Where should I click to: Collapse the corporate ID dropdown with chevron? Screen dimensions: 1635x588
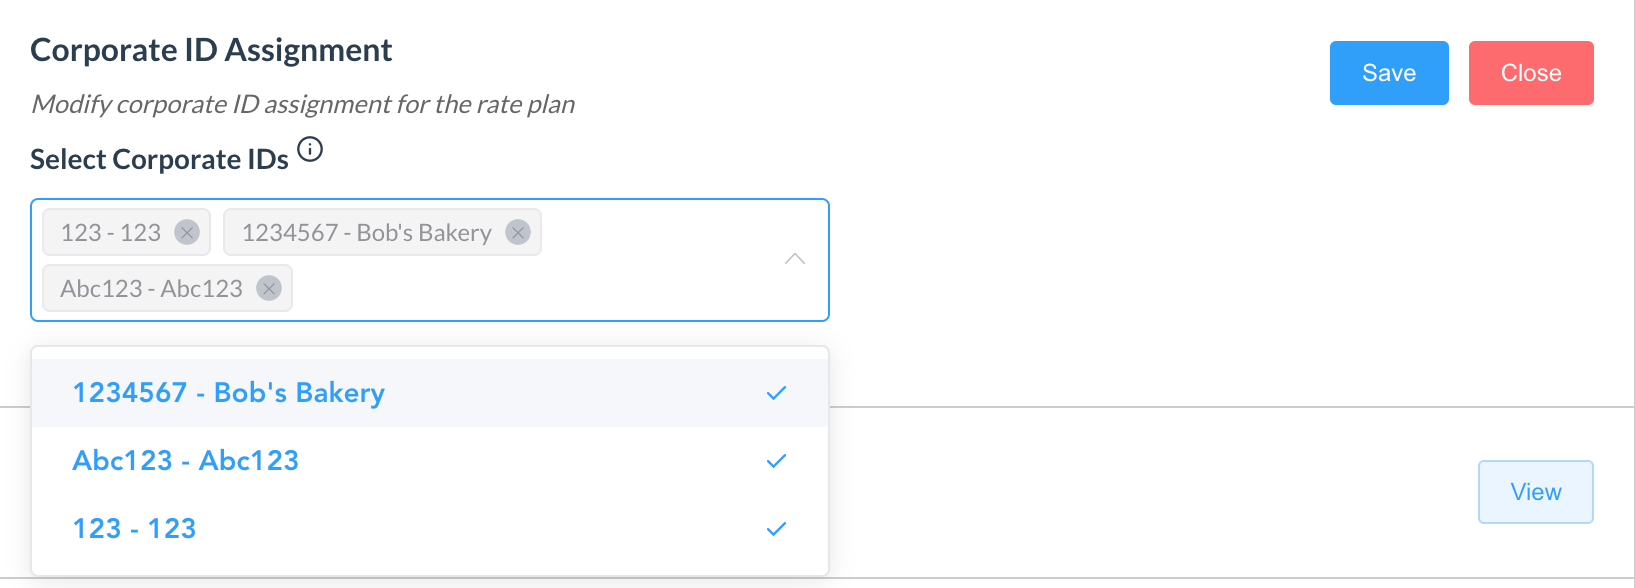pos(795,259)
